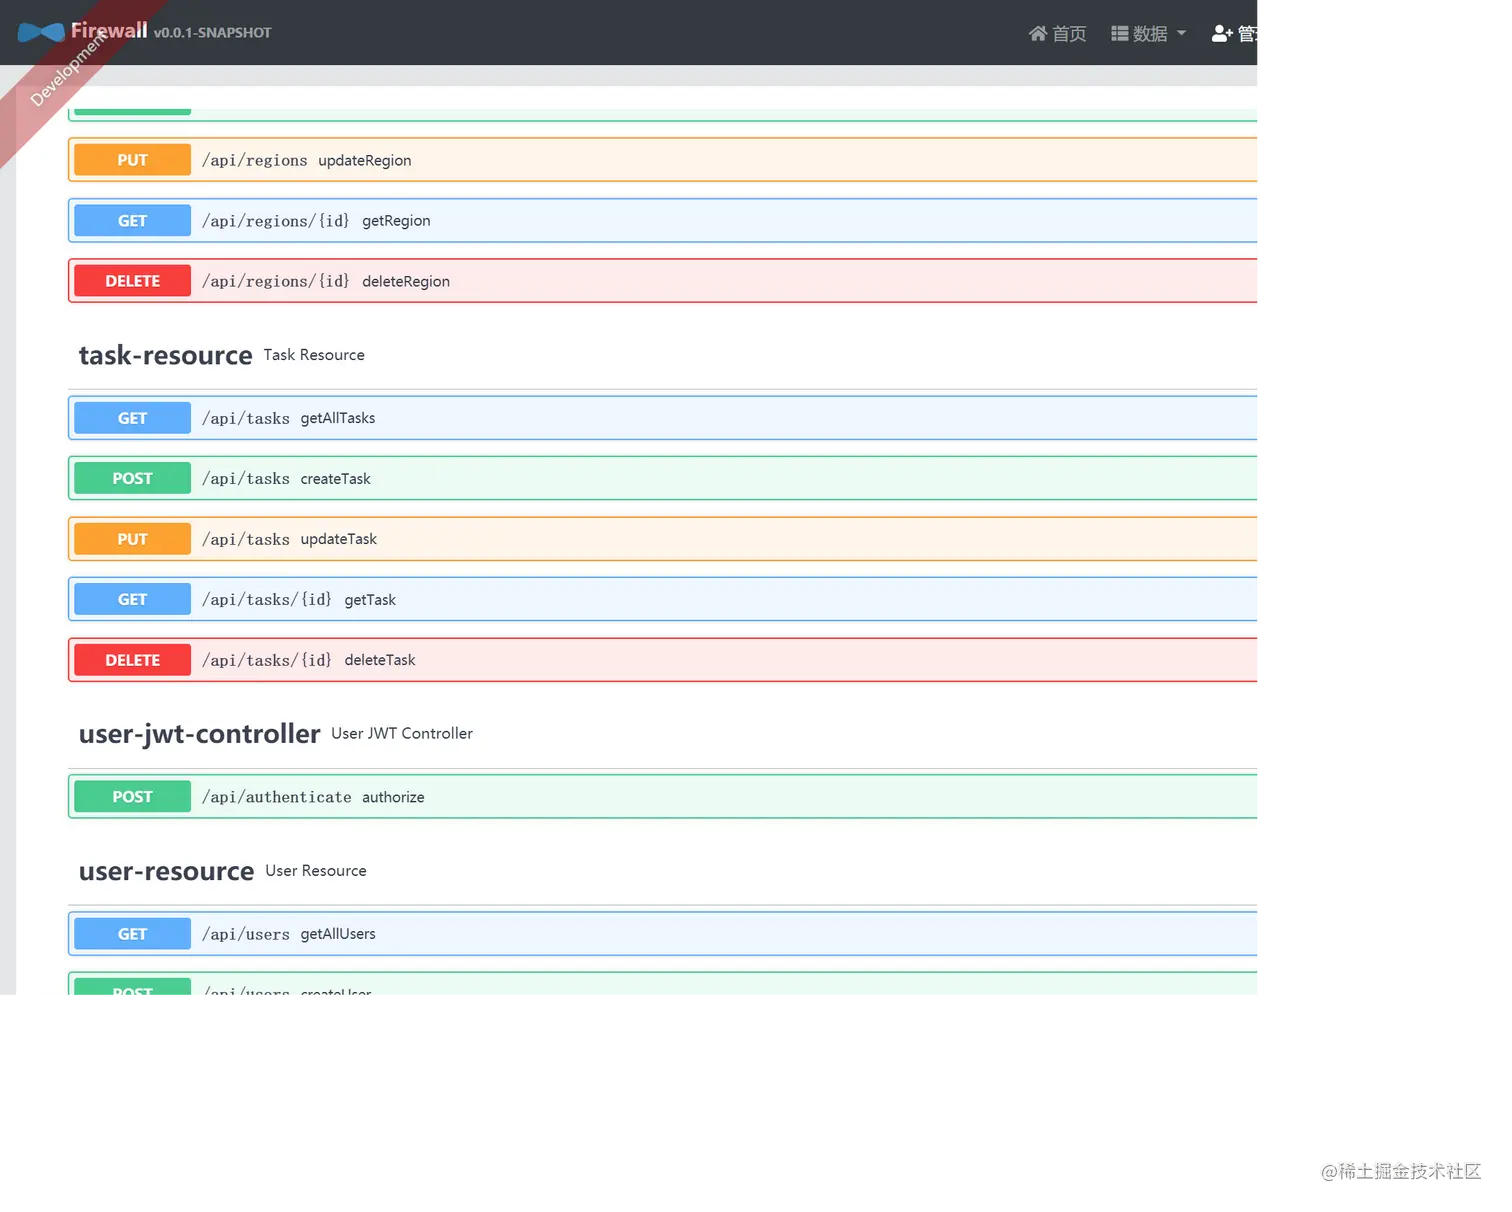
Task: Click the getRegion summary text
Action: pos(396,221)
